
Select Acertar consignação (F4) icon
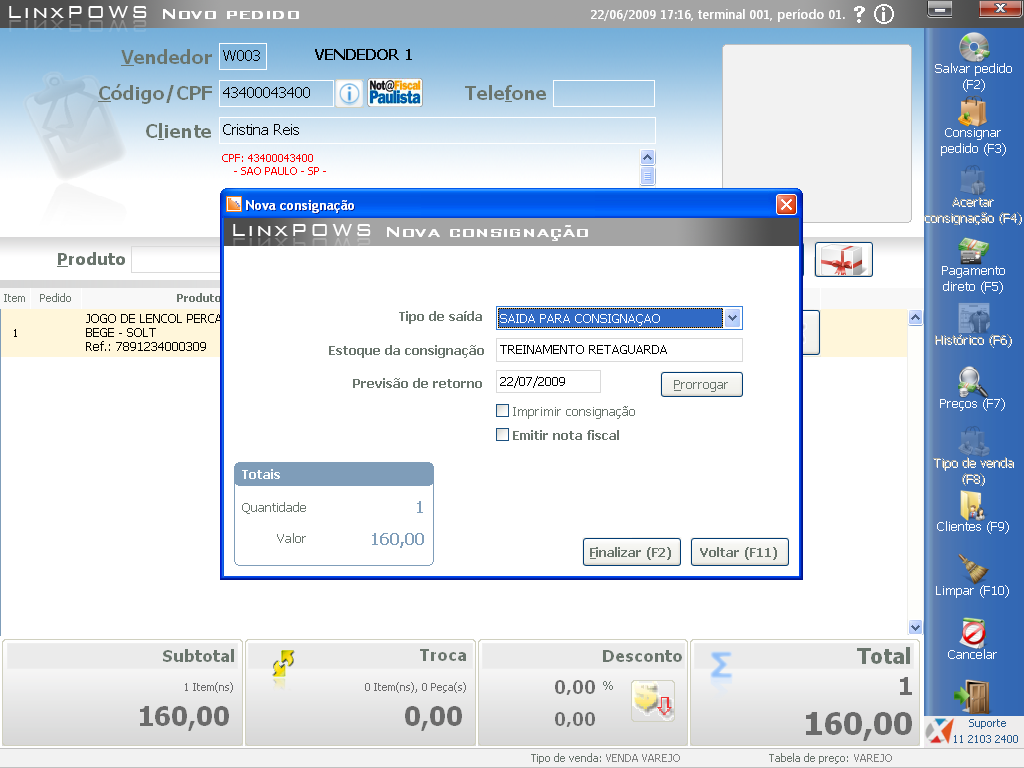click(972, 180)
